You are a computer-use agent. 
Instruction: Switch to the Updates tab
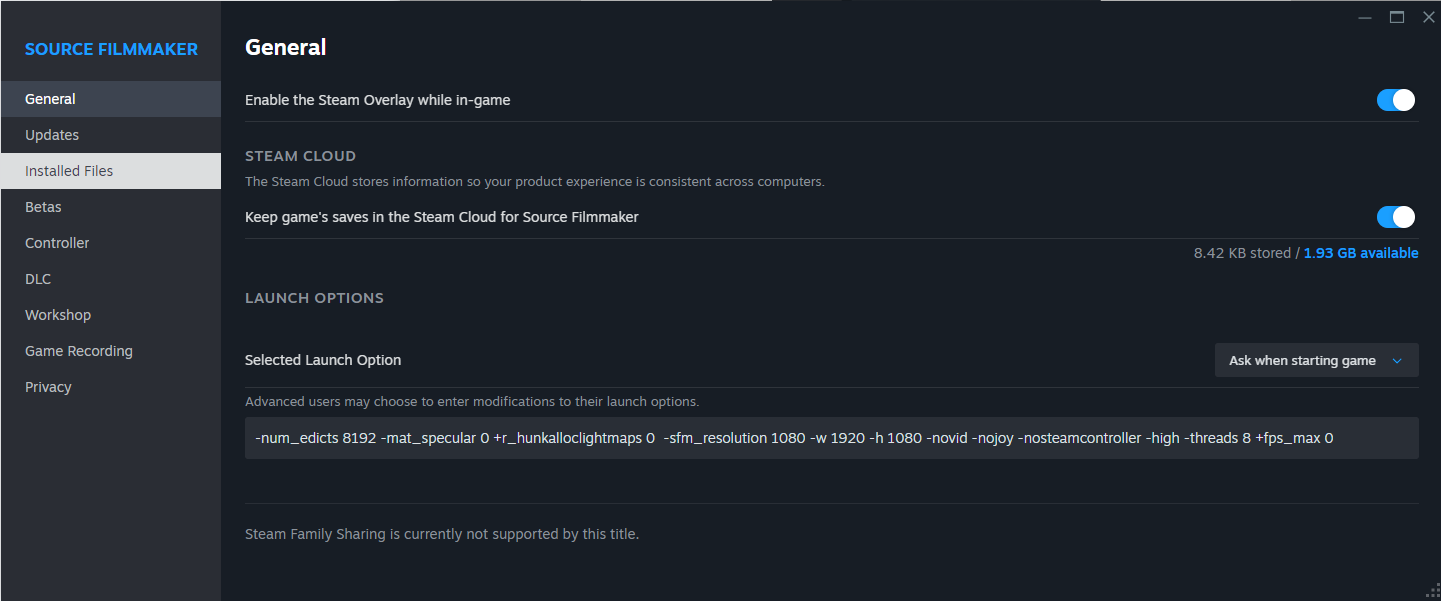pyautogui.click(x=52, y=135)
